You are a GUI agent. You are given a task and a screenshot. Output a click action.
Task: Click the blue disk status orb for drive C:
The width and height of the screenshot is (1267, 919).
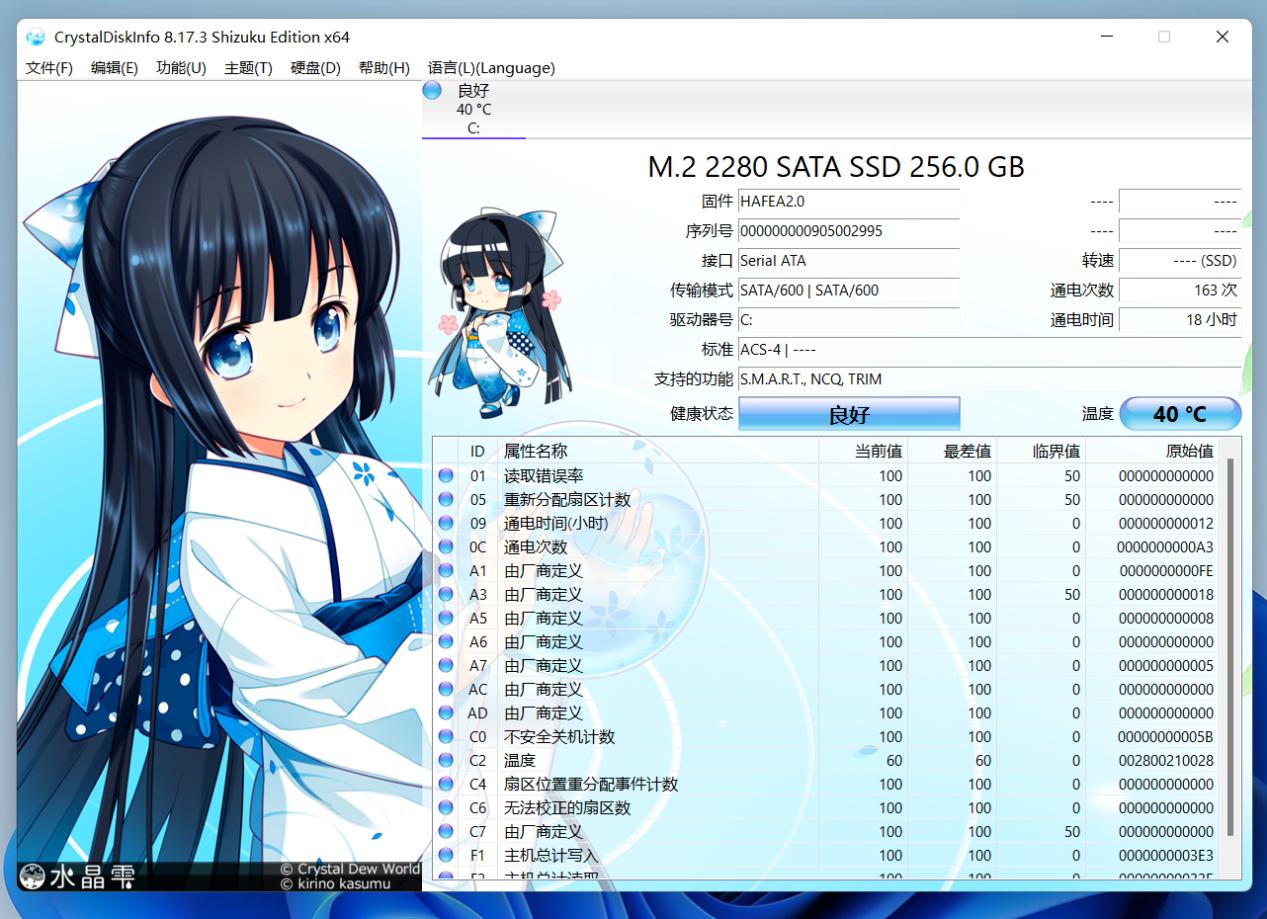[432, 91]
